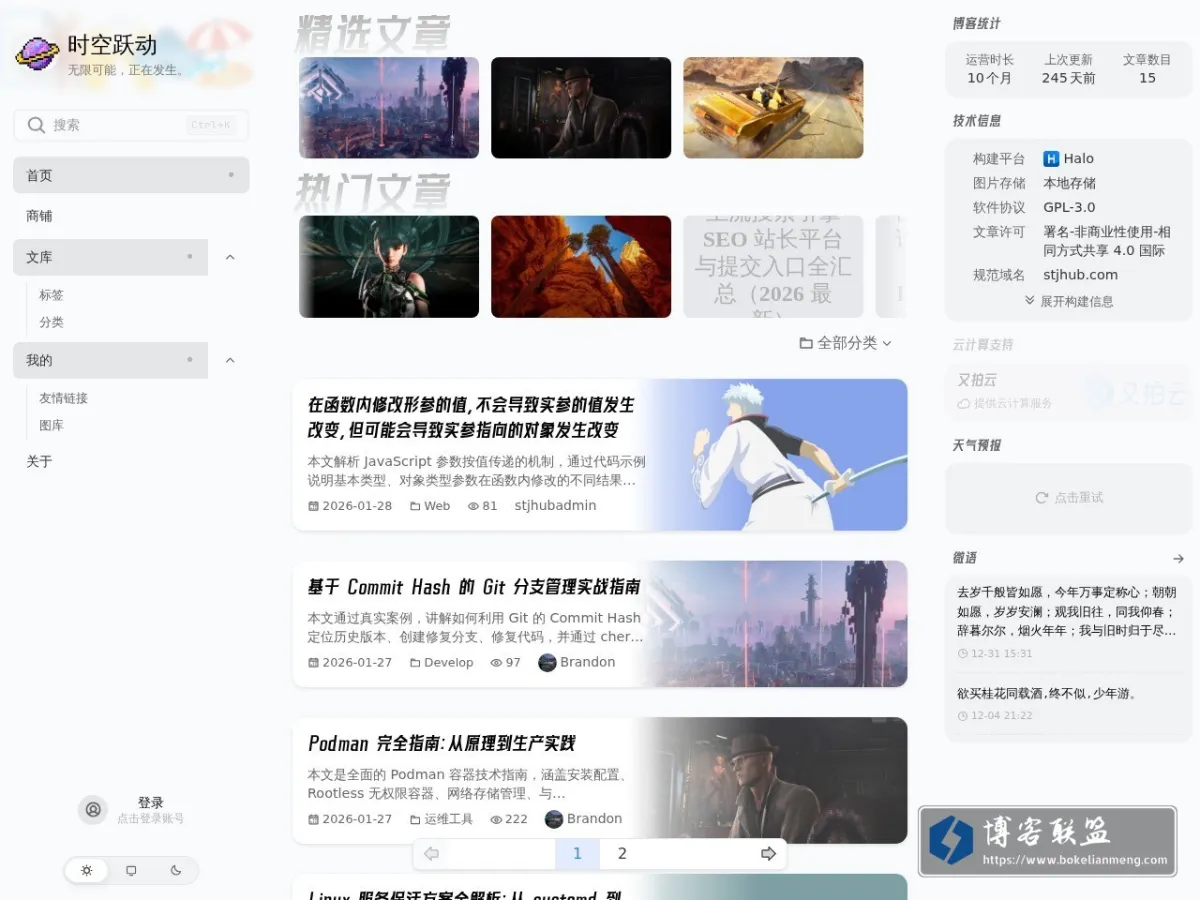Open the cyberpunk city featured thumbnail
Screen dimensions: 1200x900
pos(389,108)
